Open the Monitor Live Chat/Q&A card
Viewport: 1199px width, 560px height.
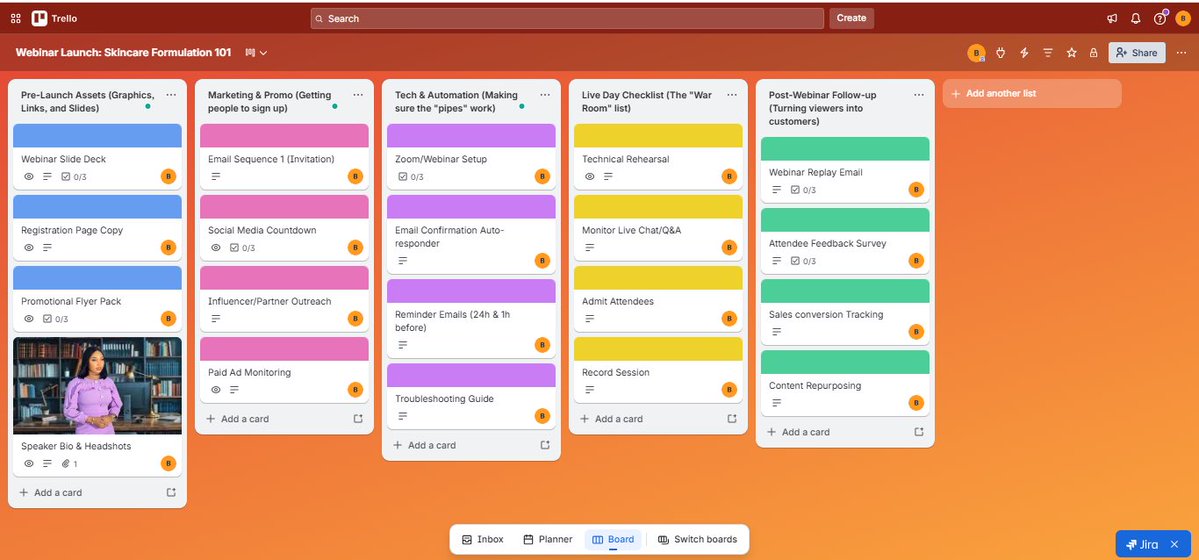coord(658,228)
